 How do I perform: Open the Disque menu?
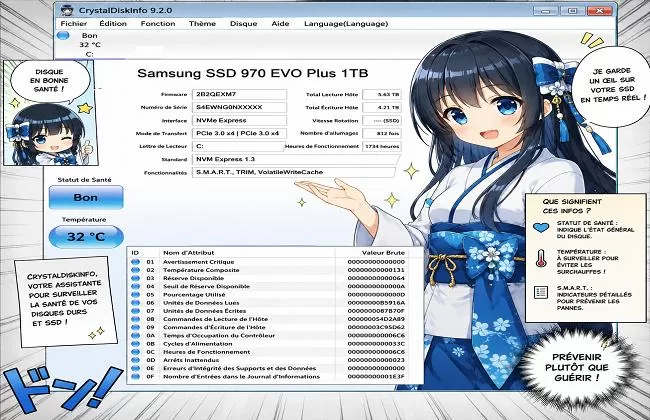pyautogui.click(x=243, y=24)
